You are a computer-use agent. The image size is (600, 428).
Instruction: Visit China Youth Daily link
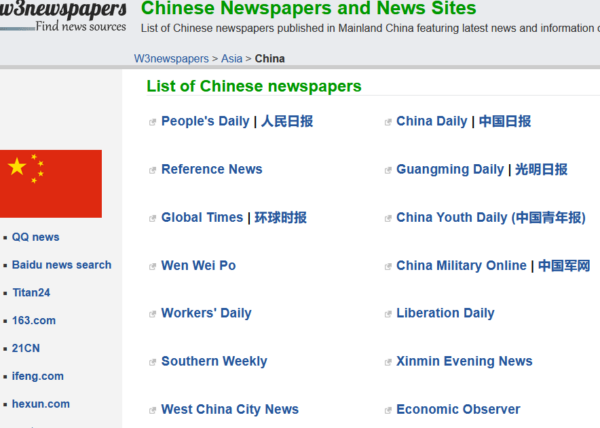click(491, 217)
